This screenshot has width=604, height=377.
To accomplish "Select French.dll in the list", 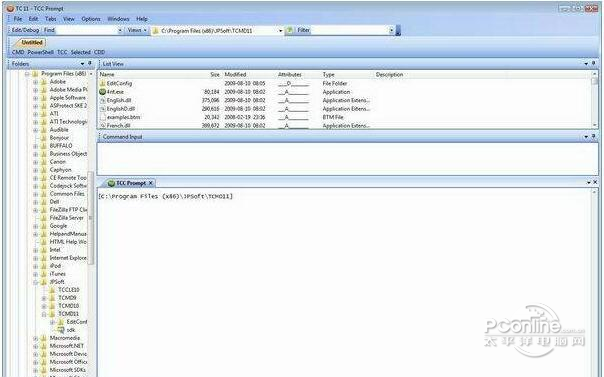I will coord(118,125).
